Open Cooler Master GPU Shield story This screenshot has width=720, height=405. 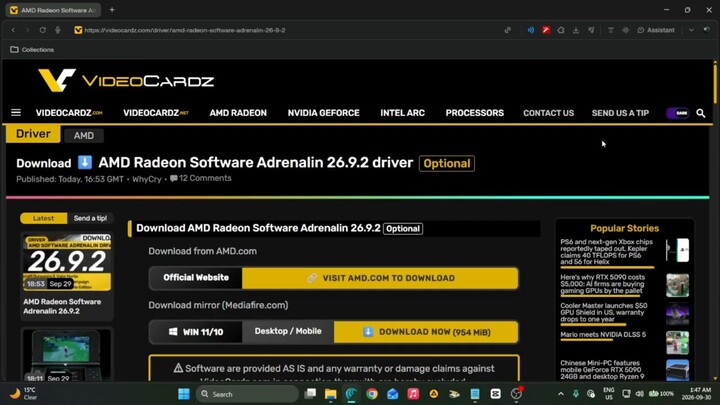603,312
